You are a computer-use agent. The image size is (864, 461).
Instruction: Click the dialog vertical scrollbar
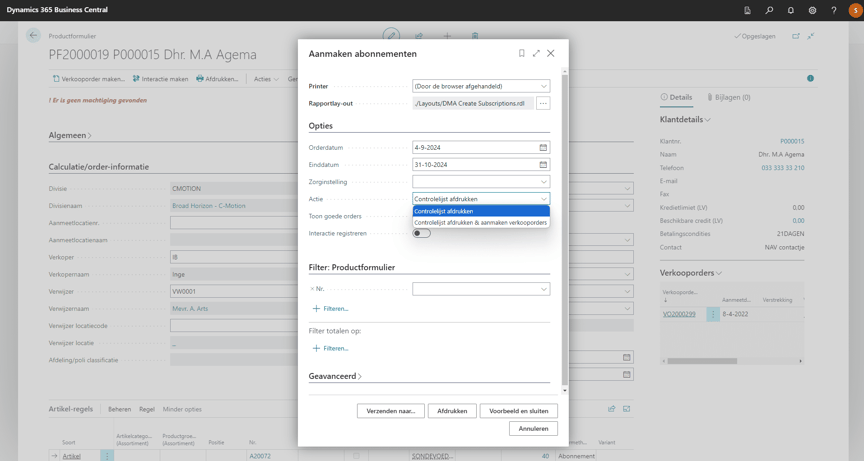coord(564,230)
